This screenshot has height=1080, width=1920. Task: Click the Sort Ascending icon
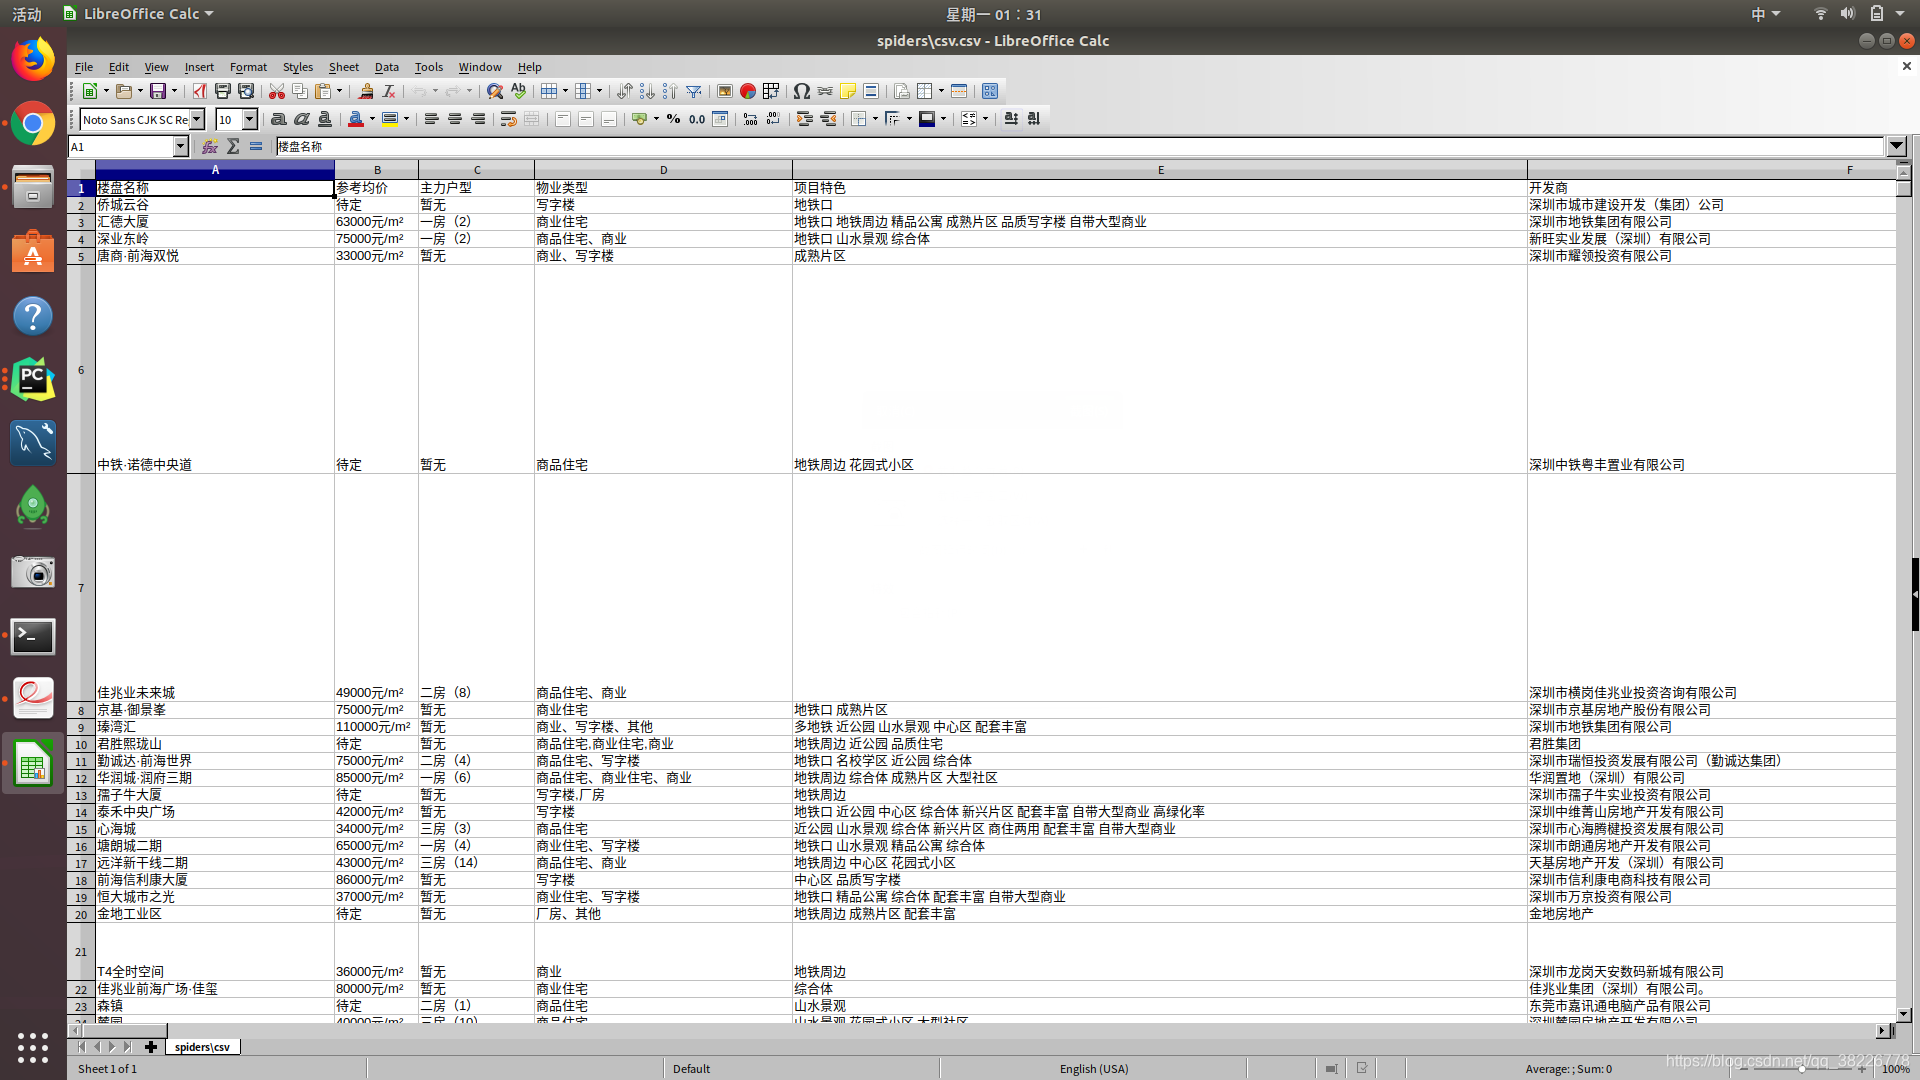point(647,91)
